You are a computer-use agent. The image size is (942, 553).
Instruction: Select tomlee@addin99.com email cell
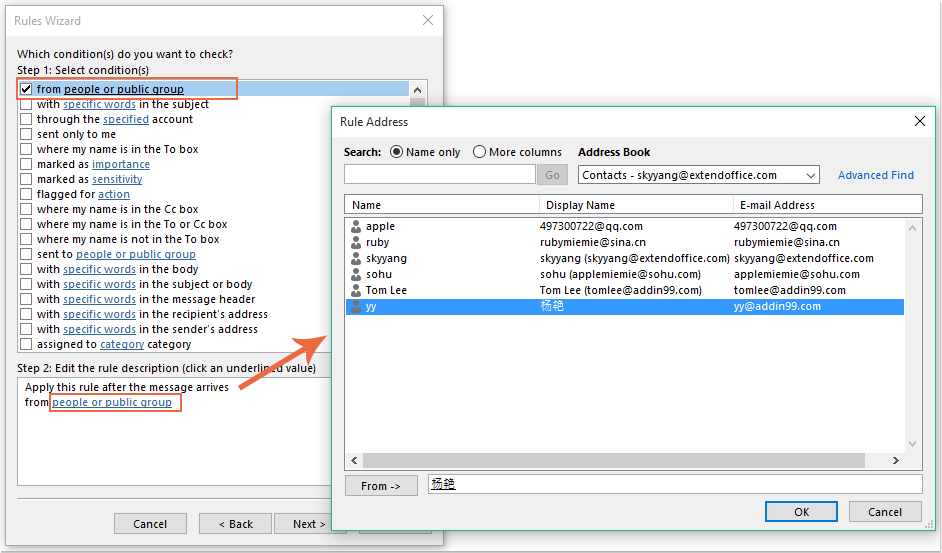point(789,290)
